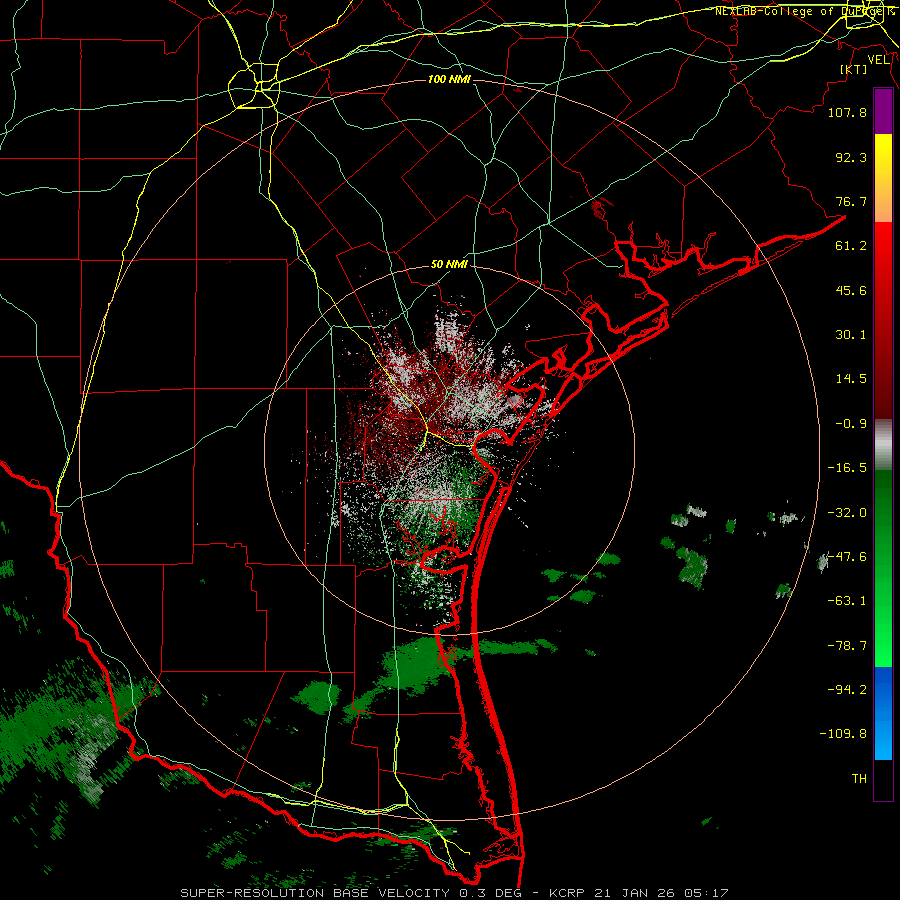Select the 92.3 legend value
The width and height of the screenshot is (900, 900).
[851, 157]
